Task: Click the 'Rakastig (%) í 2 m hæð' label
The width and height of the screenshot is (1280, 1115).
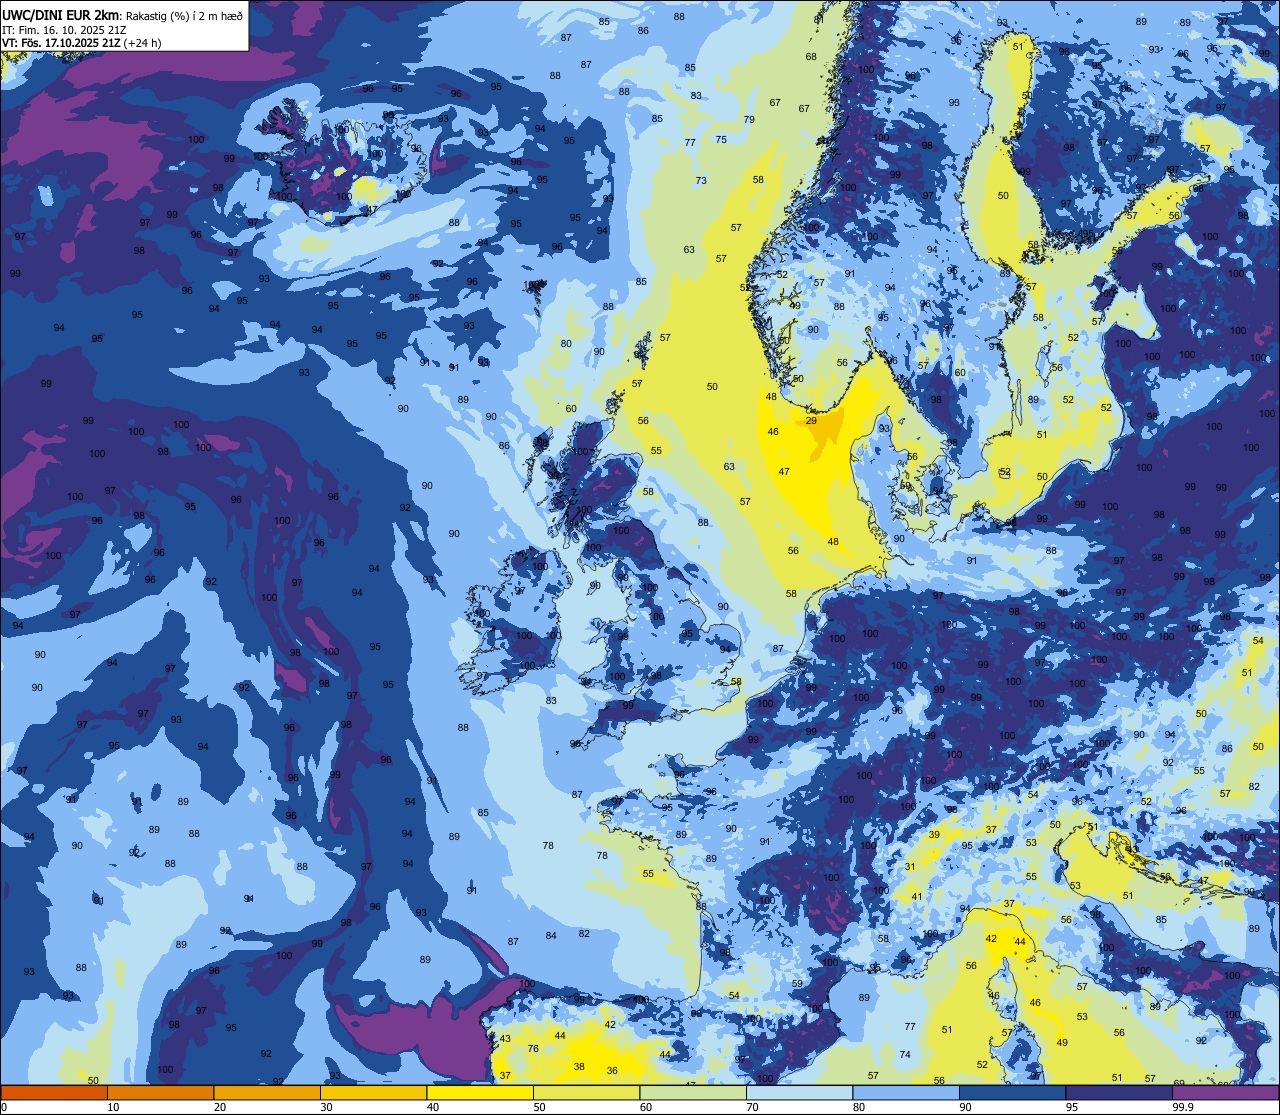Action: (184, 15)
